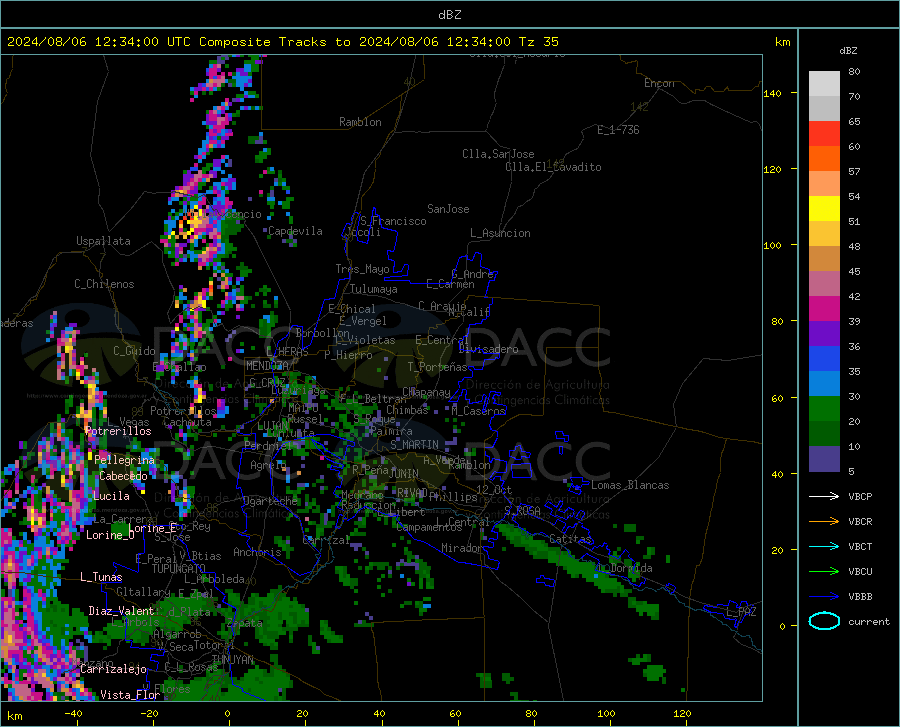Click the orange VBCR arrow icon in legend
The image size is (900, 727).
coord(824,522)
